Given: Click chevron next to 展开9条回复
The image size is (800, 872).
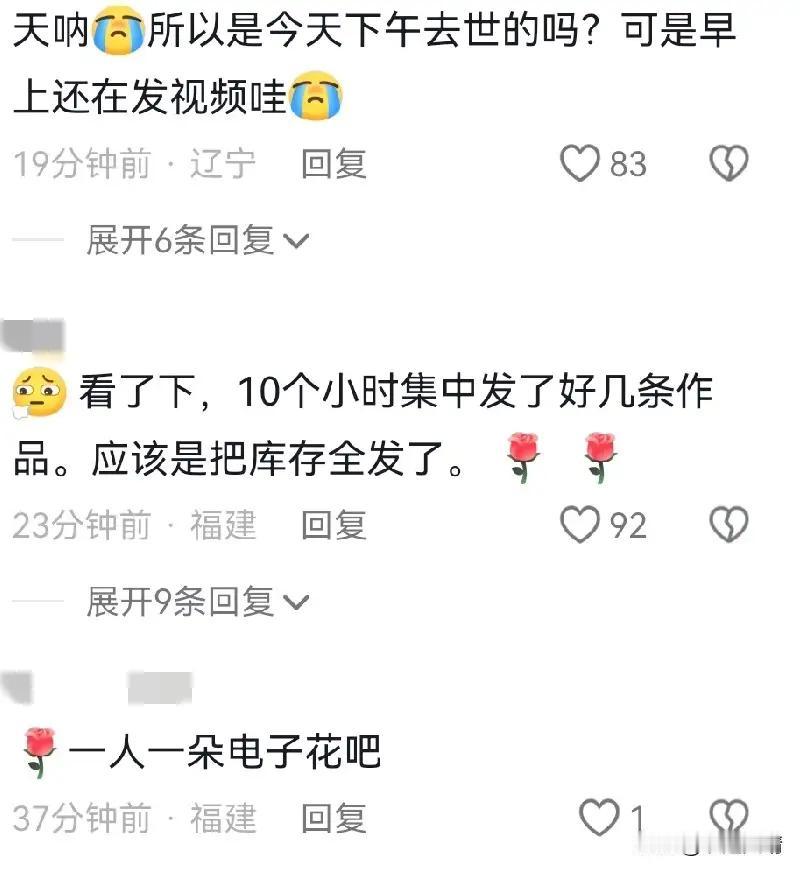Looking at the screenshot, I should click(x=296, y=602).
